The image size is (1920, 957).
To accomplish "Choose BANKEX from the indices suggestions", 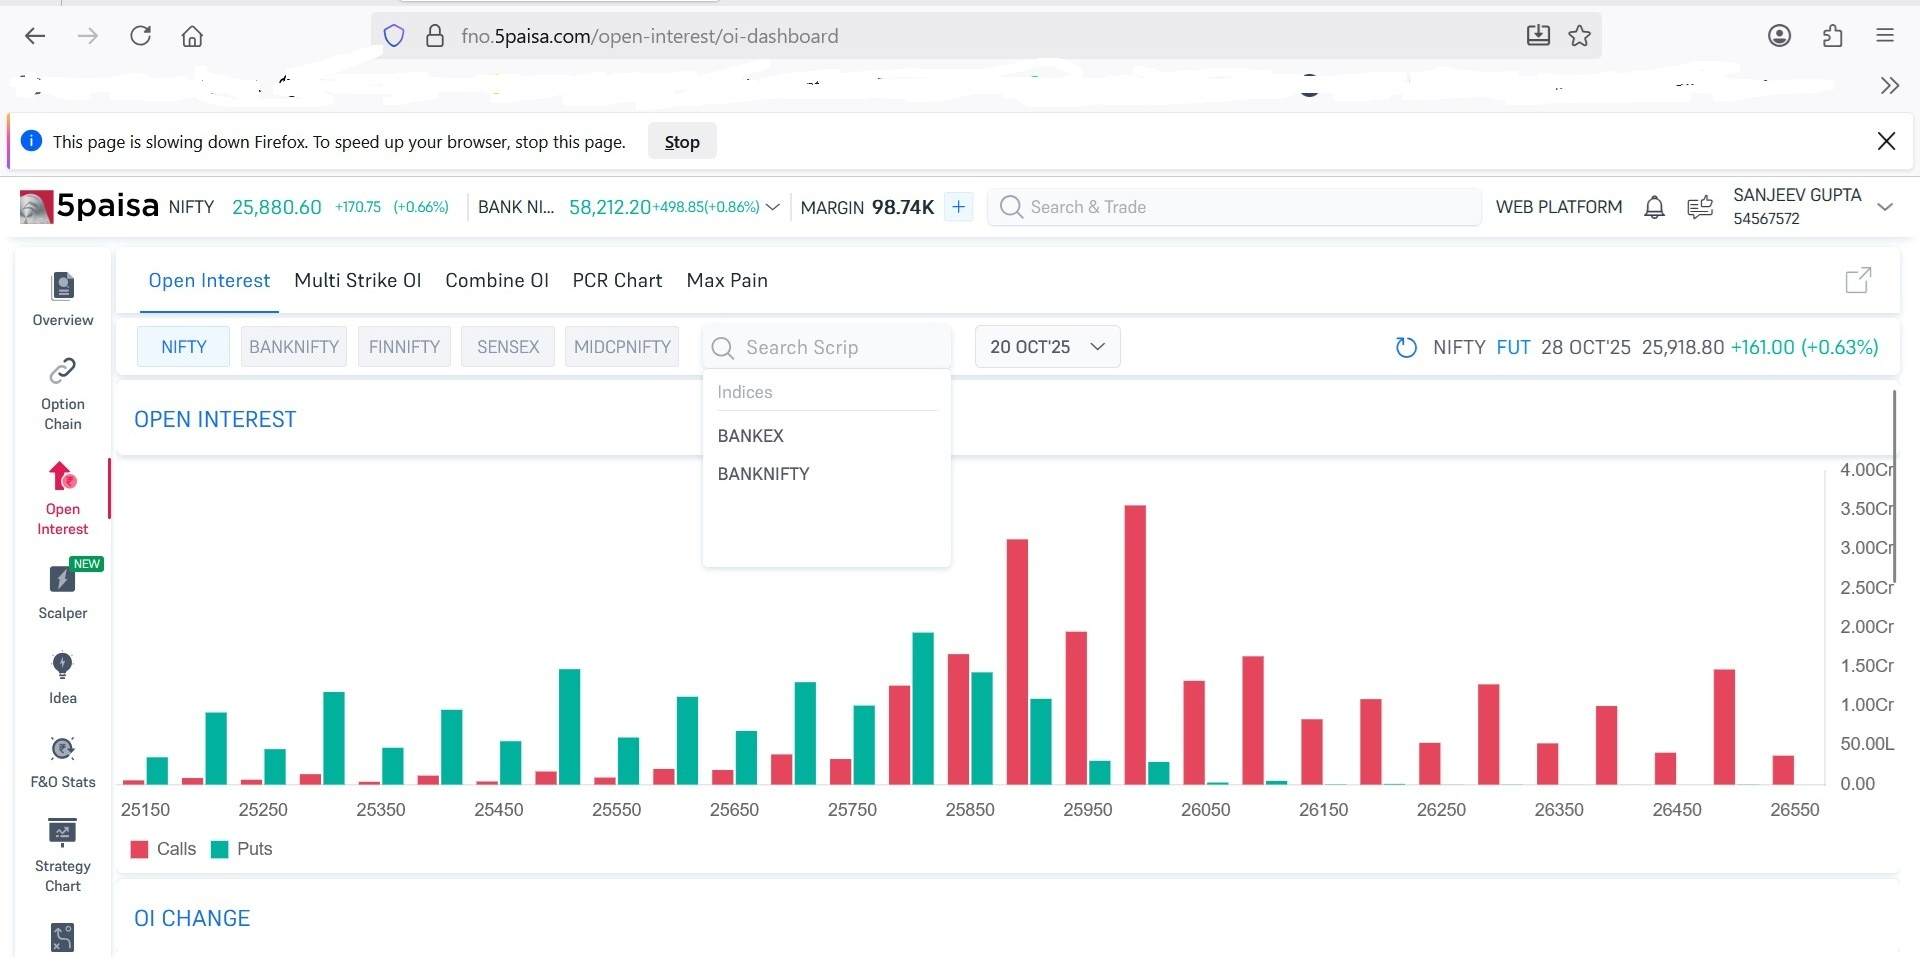I will tap(750, 436).
